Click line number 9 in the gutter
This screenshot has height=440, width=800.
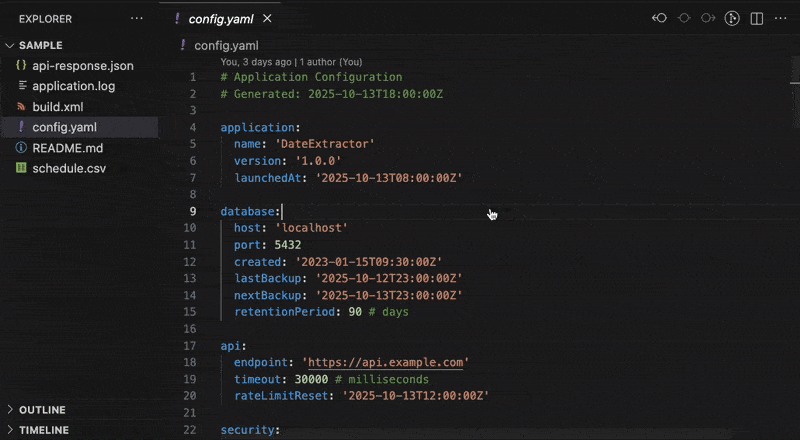[193, 211]
